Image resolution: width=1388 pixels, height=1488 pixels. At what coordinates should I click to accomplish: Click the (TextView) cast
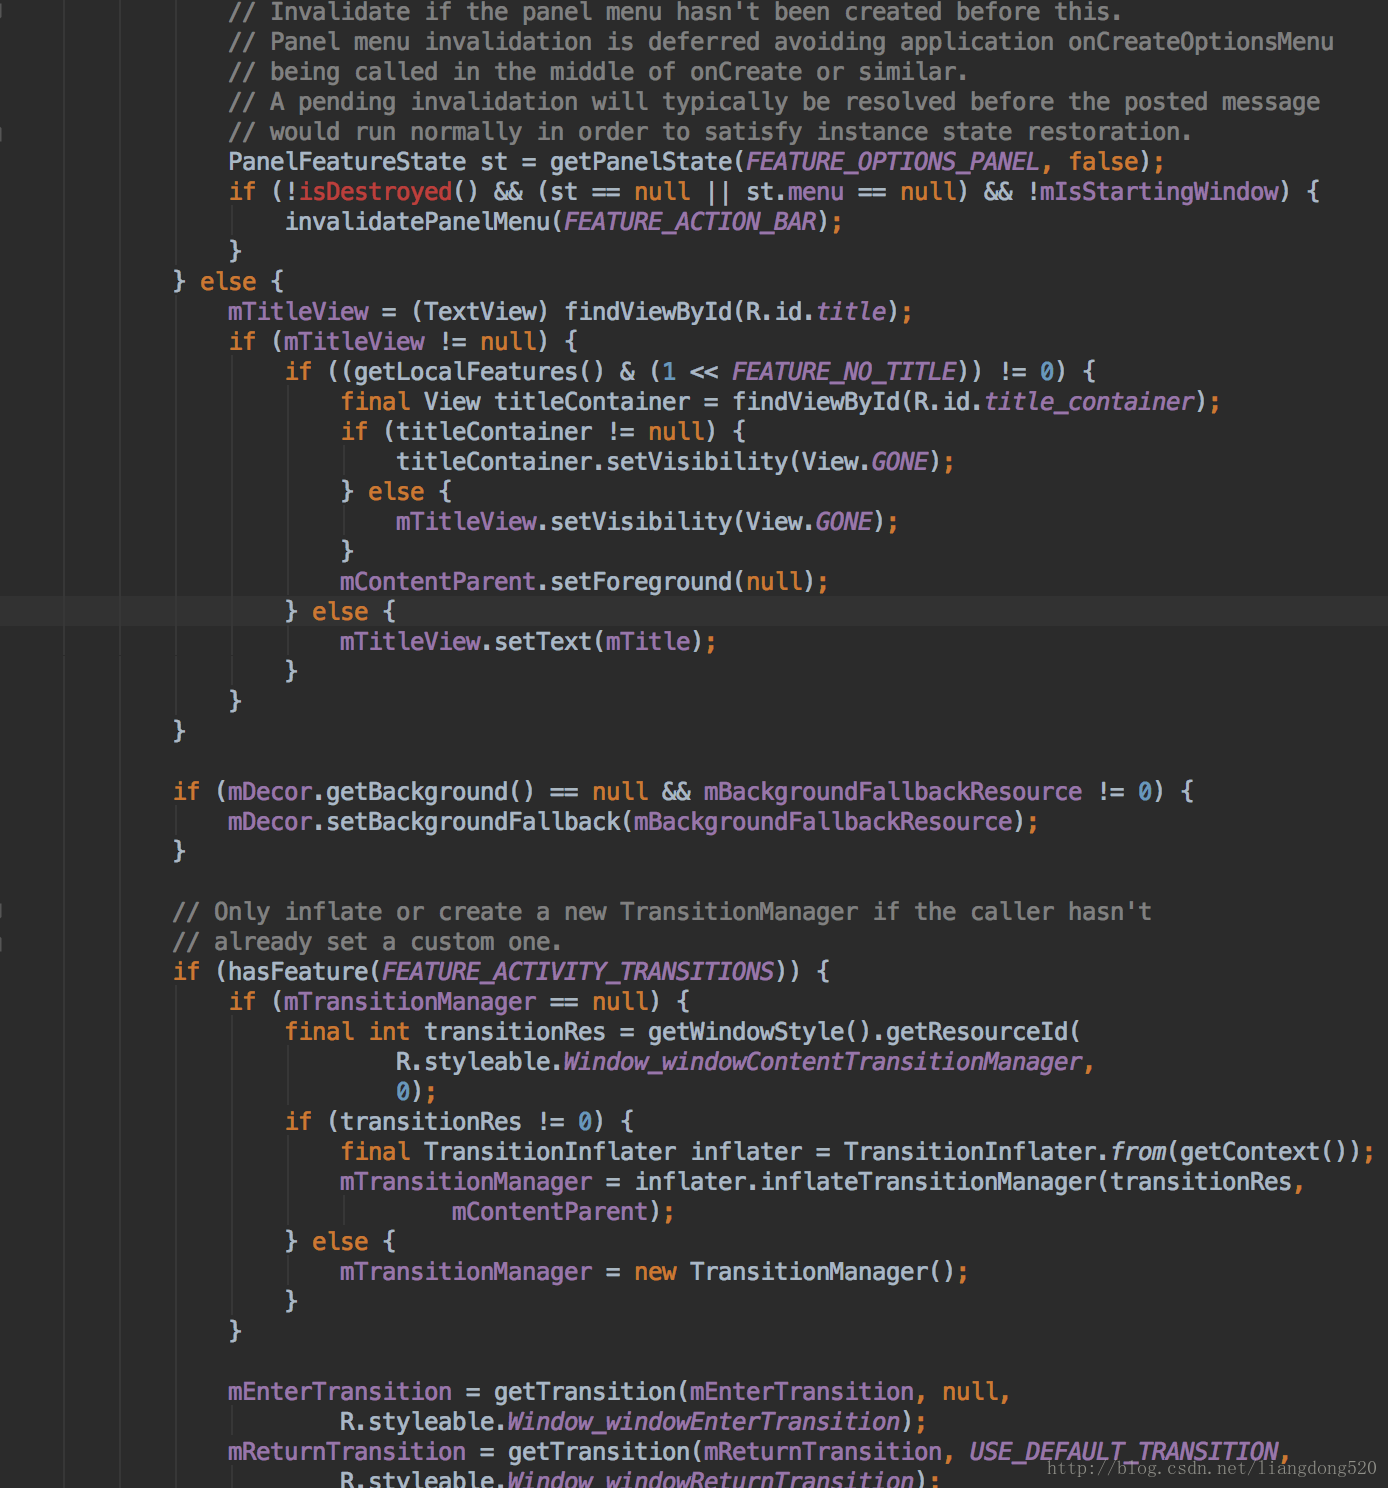[x=480, y=312]
